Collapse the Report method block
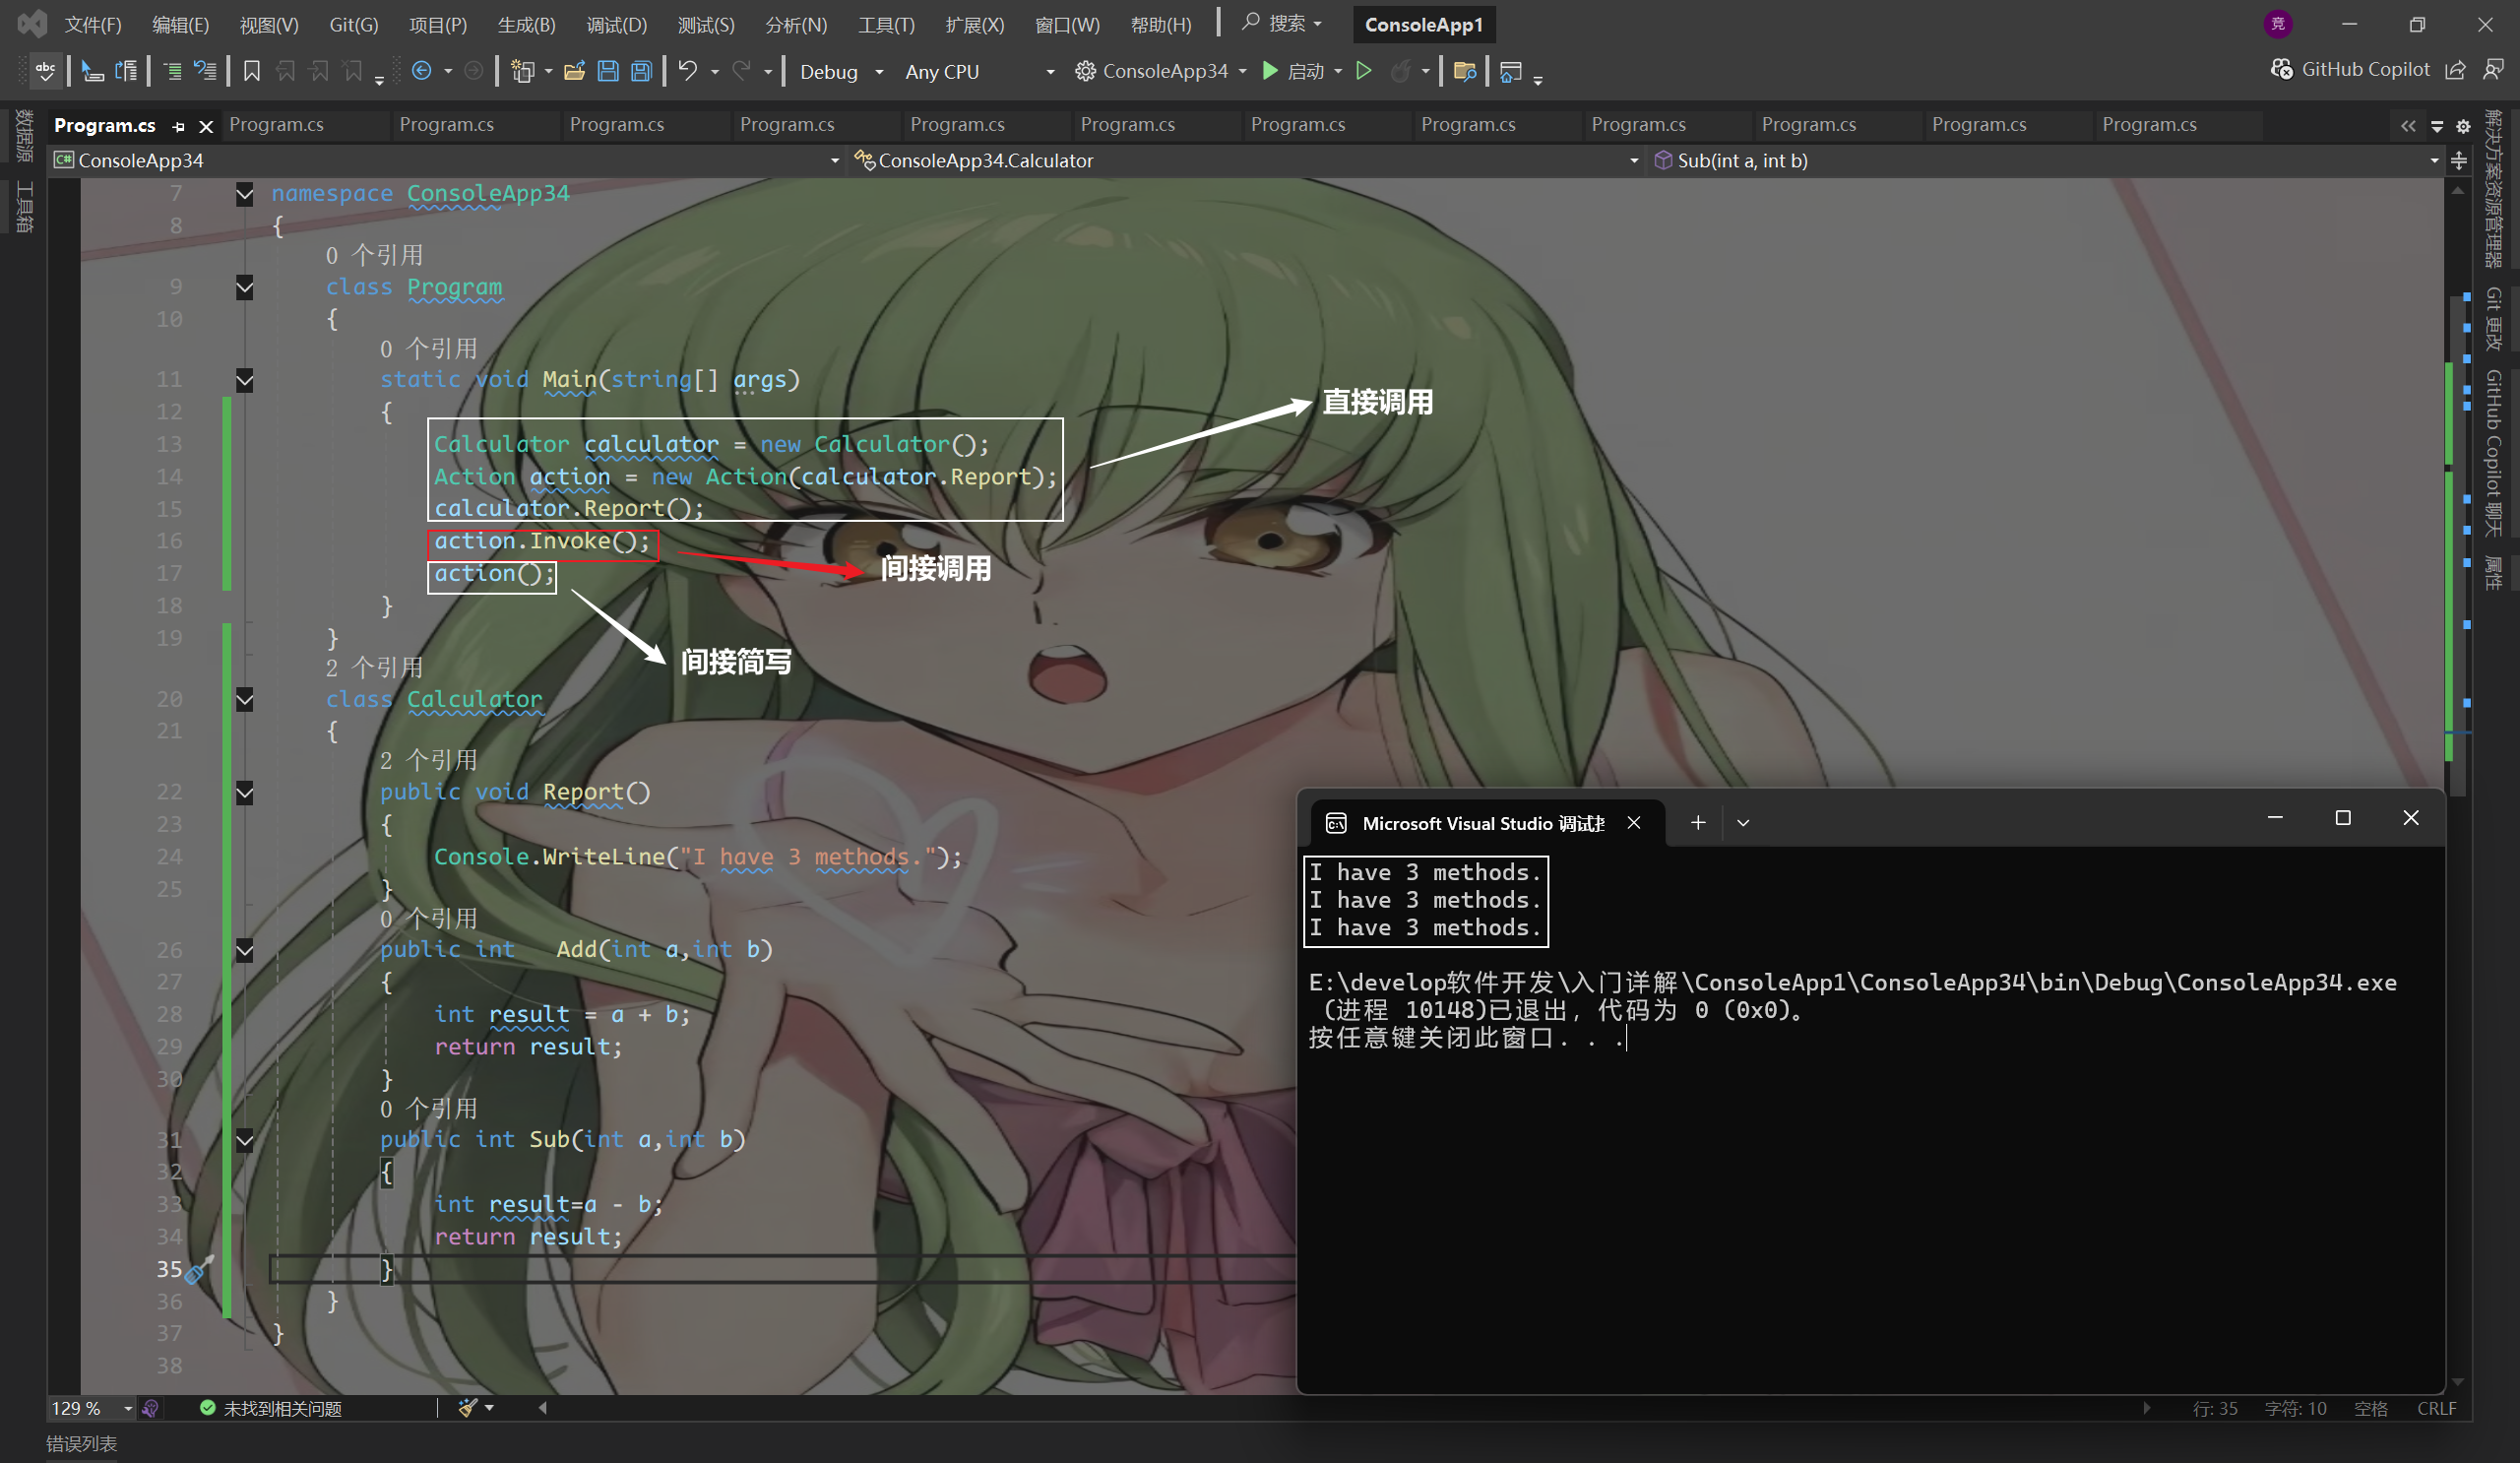 (244, 793)
